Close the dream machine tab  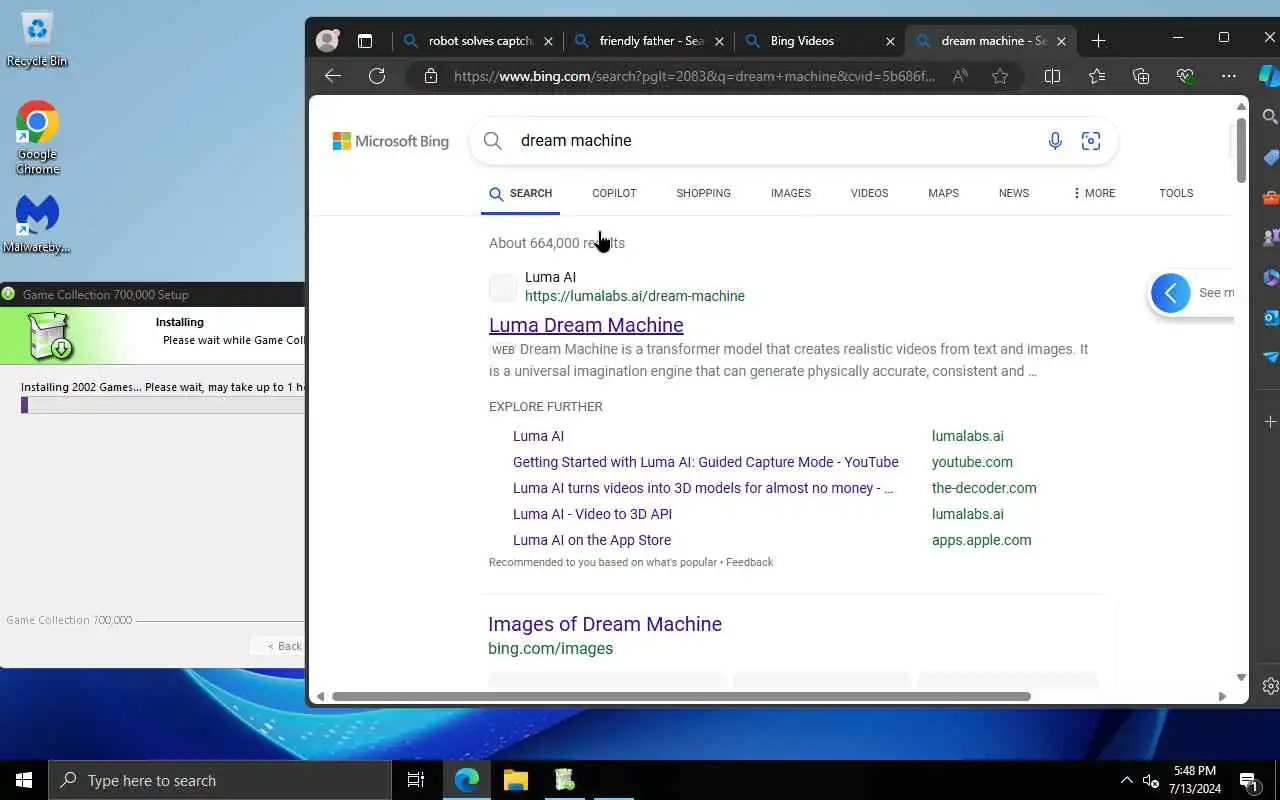[1061, 41]
